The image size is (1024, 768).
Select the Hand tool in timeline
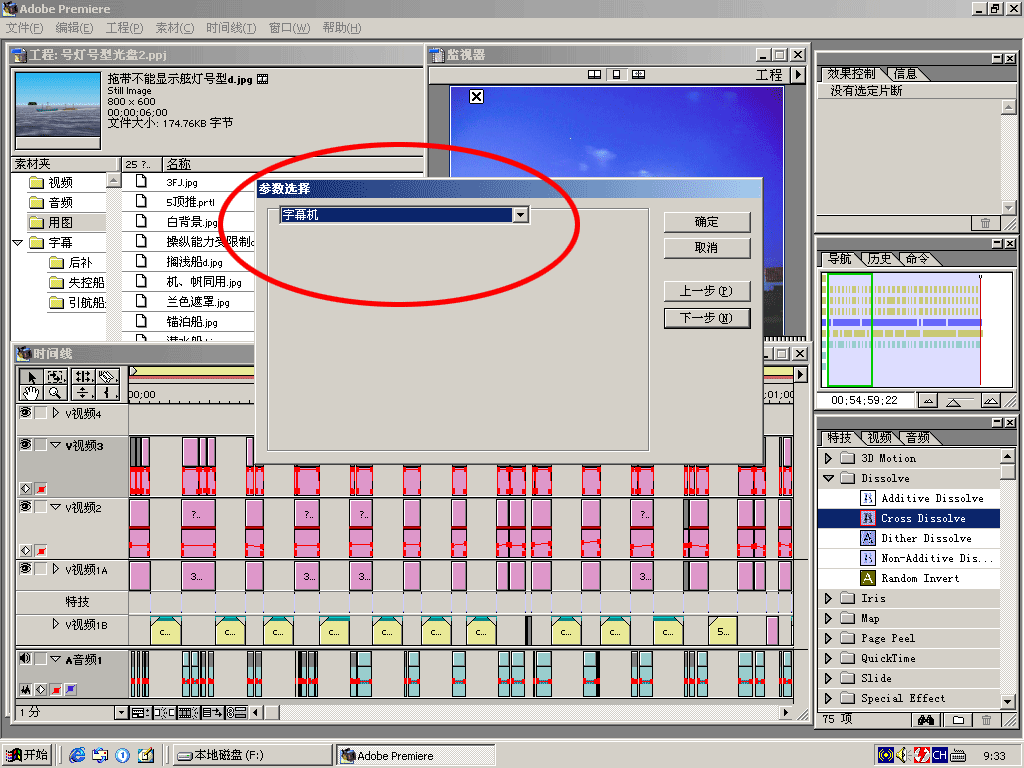[x=30, y=392]
